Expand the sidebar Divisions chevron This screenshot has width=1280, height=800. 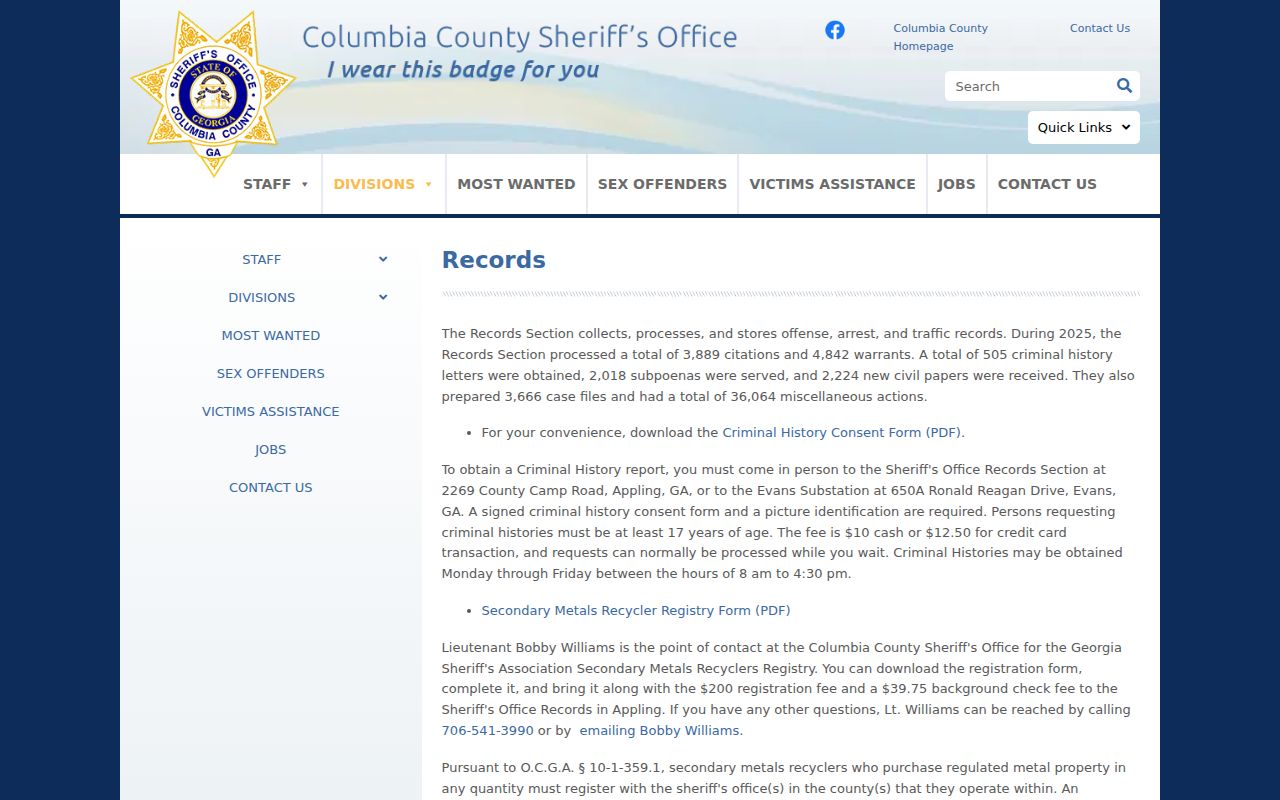click(x=383, y=297)
